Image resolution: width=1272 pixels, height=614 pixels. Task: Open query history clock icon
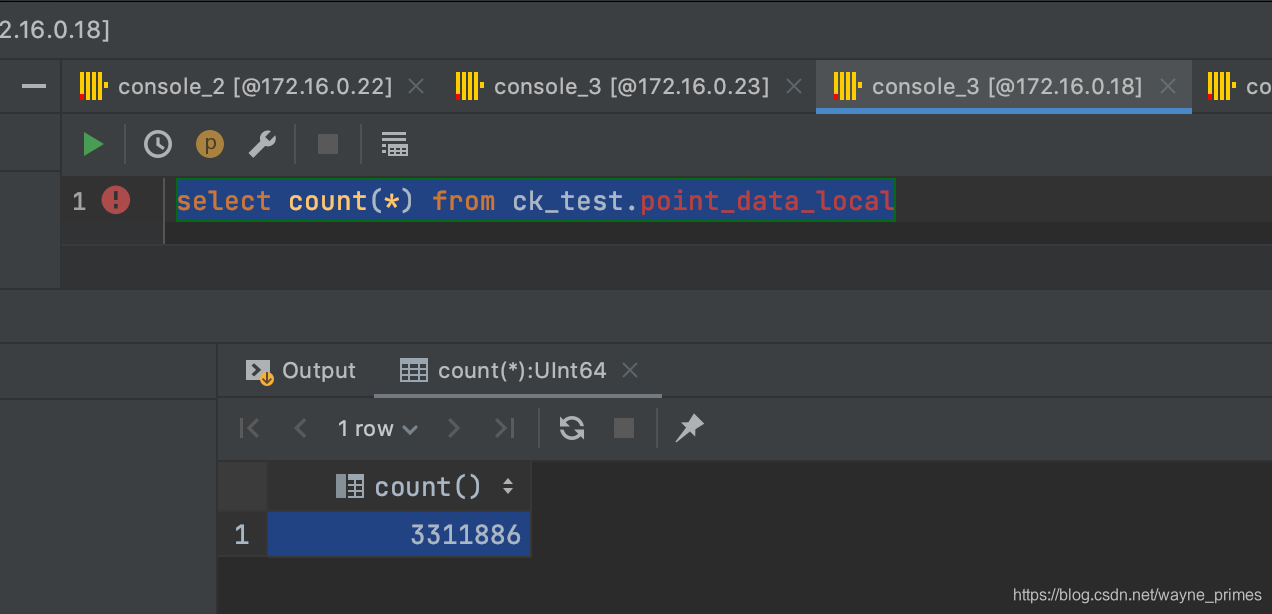tap(157, 145)
